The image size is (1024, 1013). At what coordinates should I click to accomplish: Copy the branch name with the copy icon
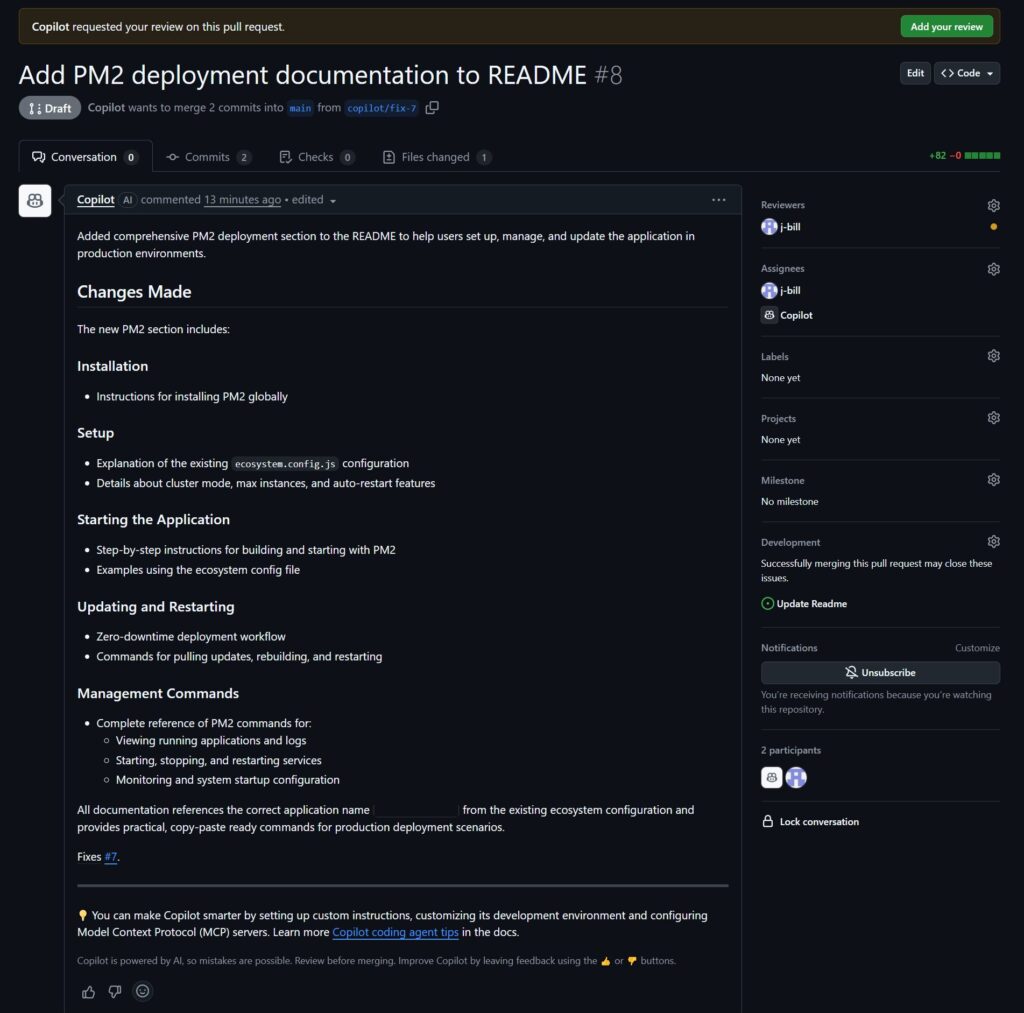432,108
